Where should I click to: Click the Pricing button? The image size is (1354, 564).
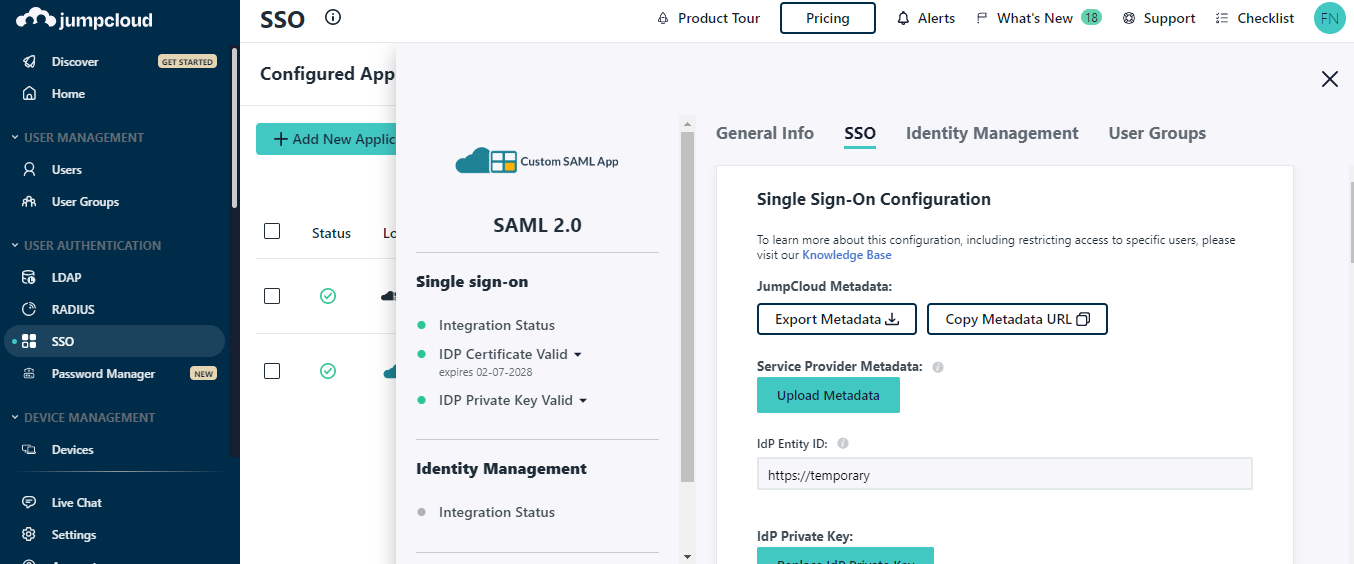click(828, 18)
